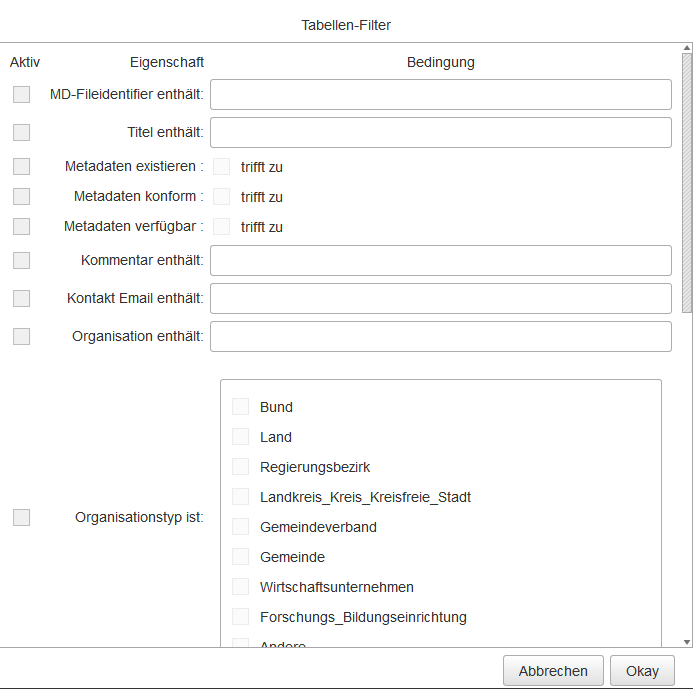
Task: Select the Bund organisation type
Action: 241,407
